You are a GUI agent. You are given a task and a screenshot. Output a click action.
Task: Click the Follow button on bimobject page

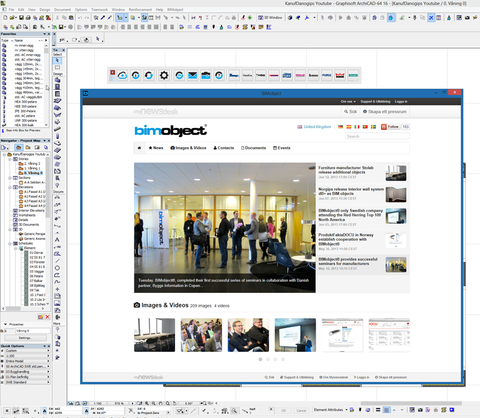(x=390, y=127)
